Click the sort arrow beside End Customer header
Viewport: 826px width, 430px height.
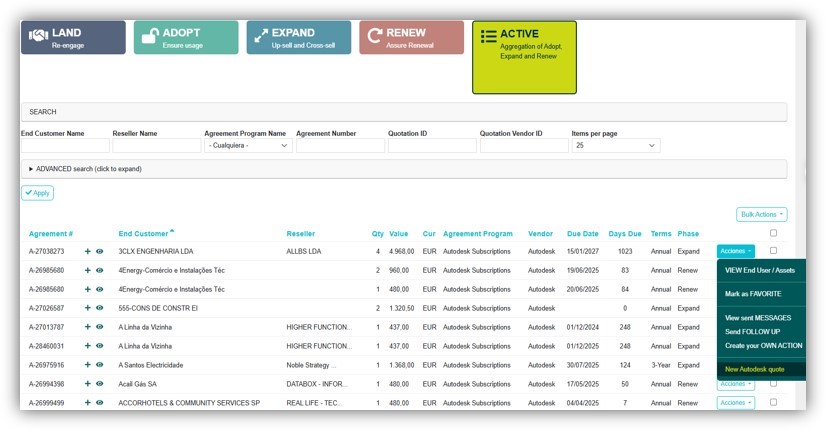click(x=172, y=231)
